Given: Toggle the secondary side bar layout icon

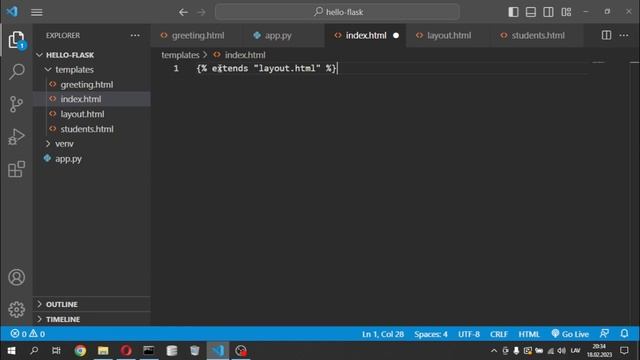Looking at the screenshot, I should [549, 12].
